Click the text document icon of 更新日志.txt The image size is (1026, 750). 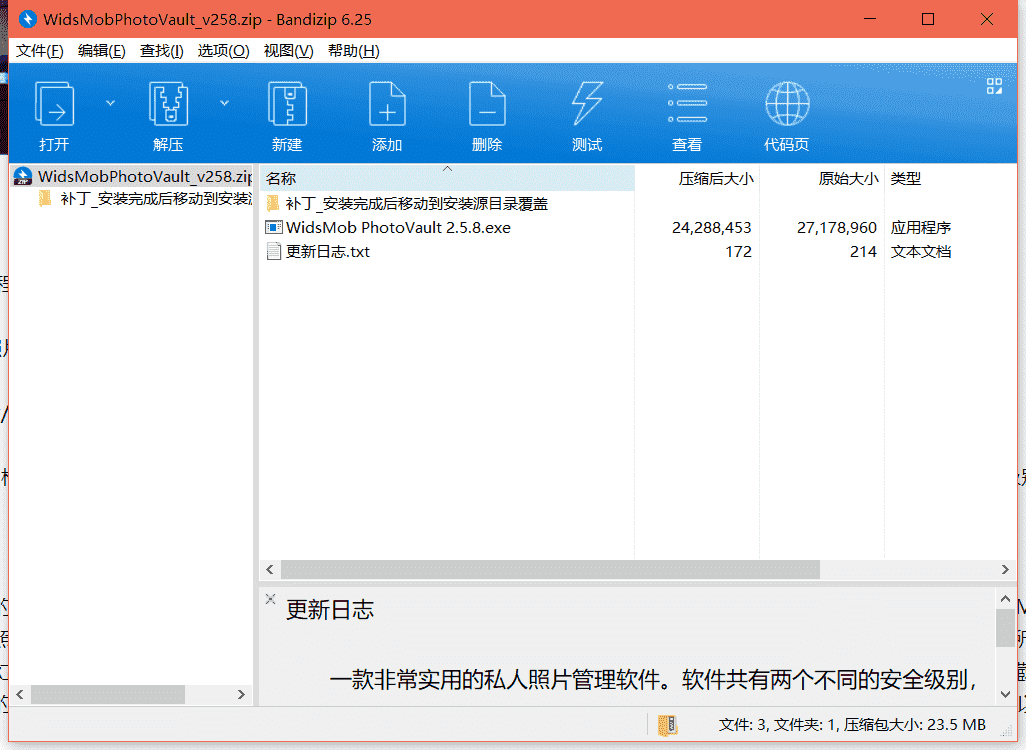click(274, 252)
